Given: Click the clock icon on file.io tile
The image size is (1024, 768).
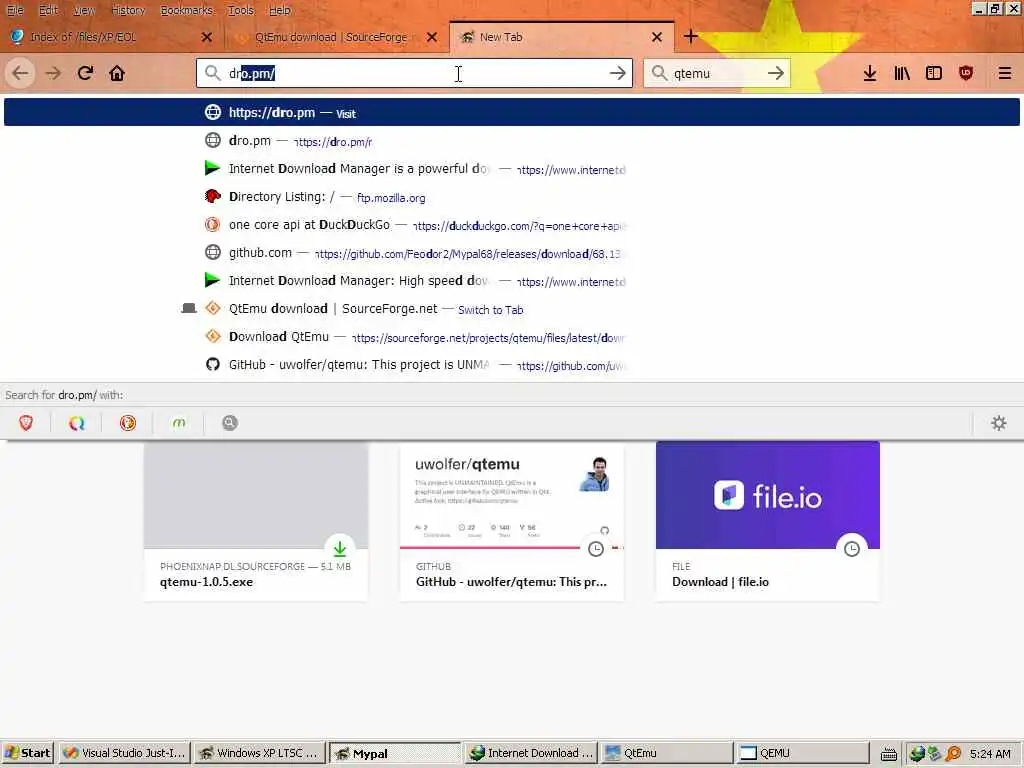Looking at the screenshot, I should 852,549.
